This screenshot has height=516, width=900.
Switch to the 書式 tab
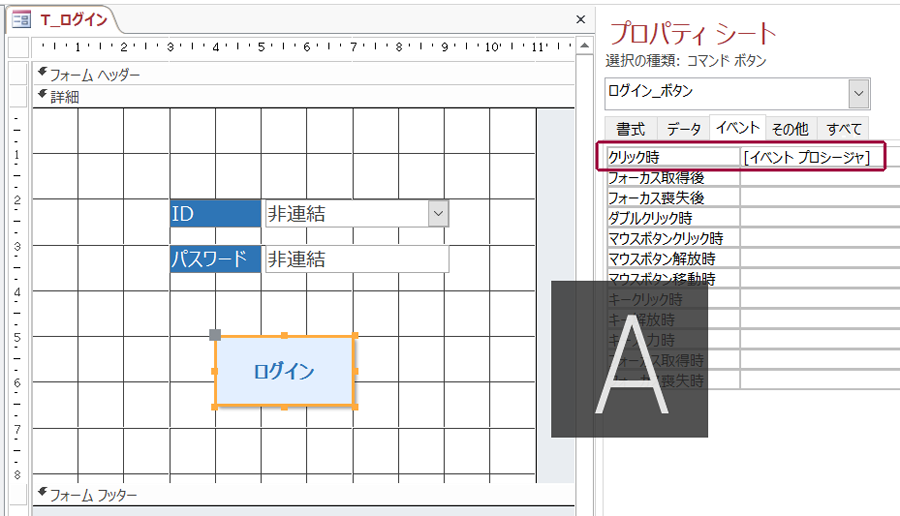(x=630, y=128)
